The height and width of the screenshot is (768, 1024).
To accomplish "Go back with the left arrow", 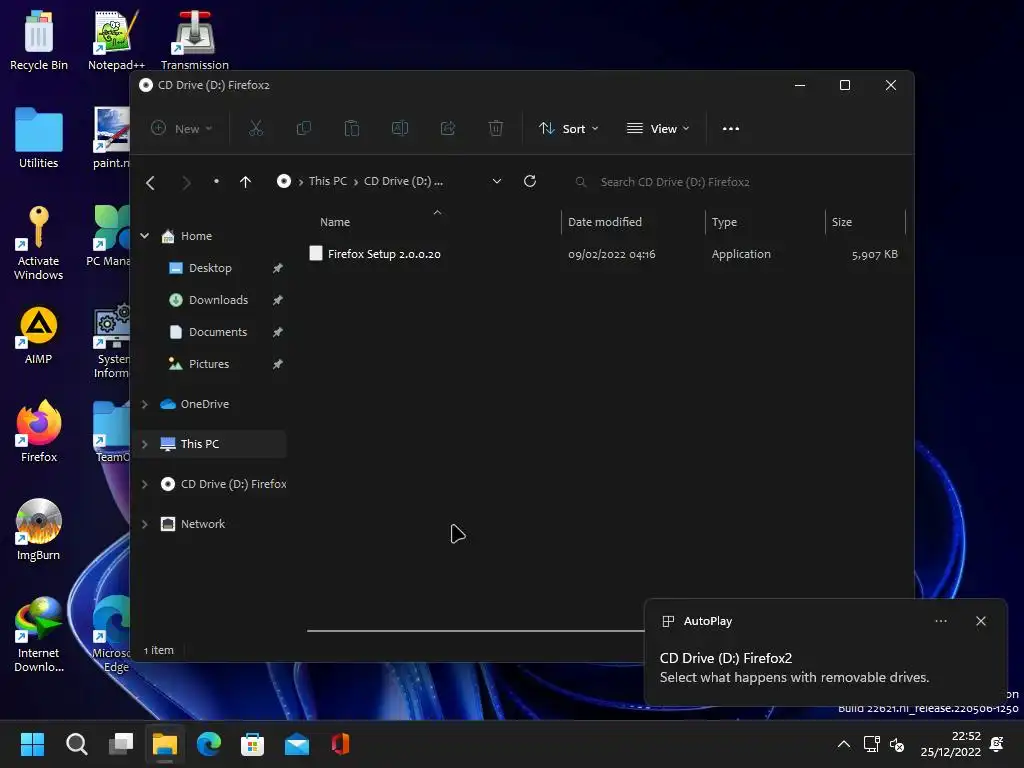I will 150,182.
